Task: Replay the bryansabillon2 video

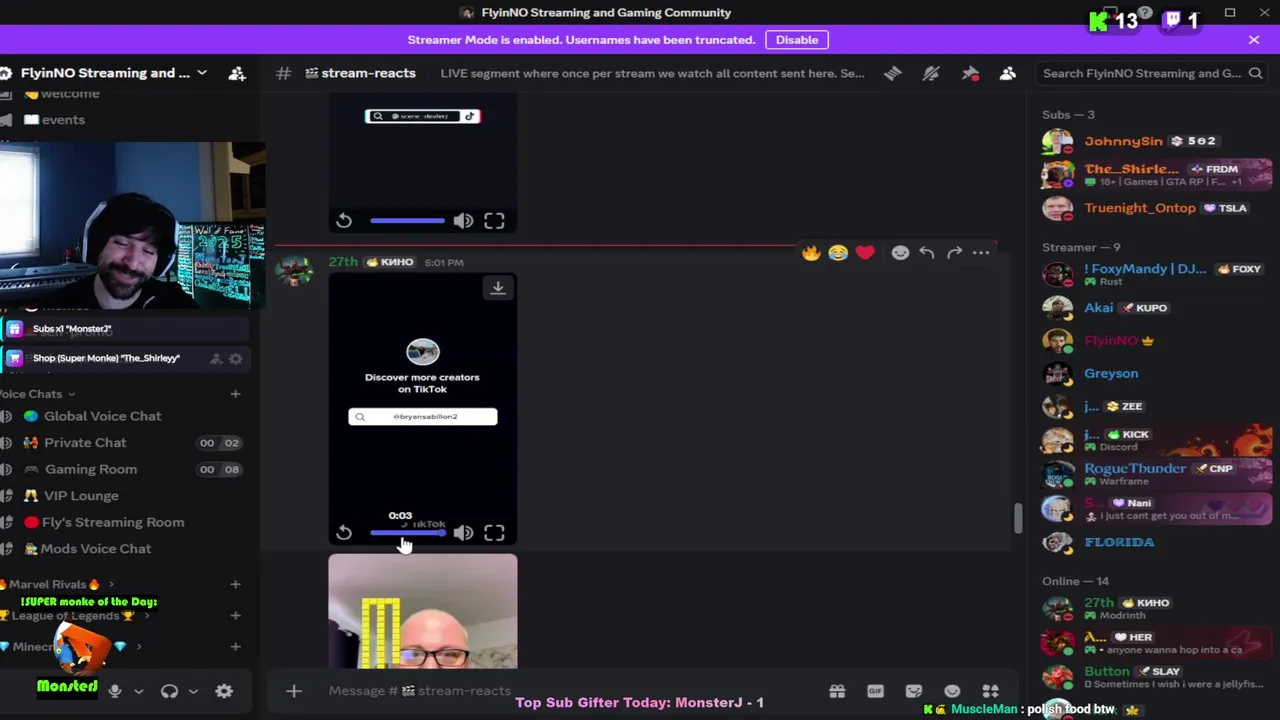Action: coord(344,533)
